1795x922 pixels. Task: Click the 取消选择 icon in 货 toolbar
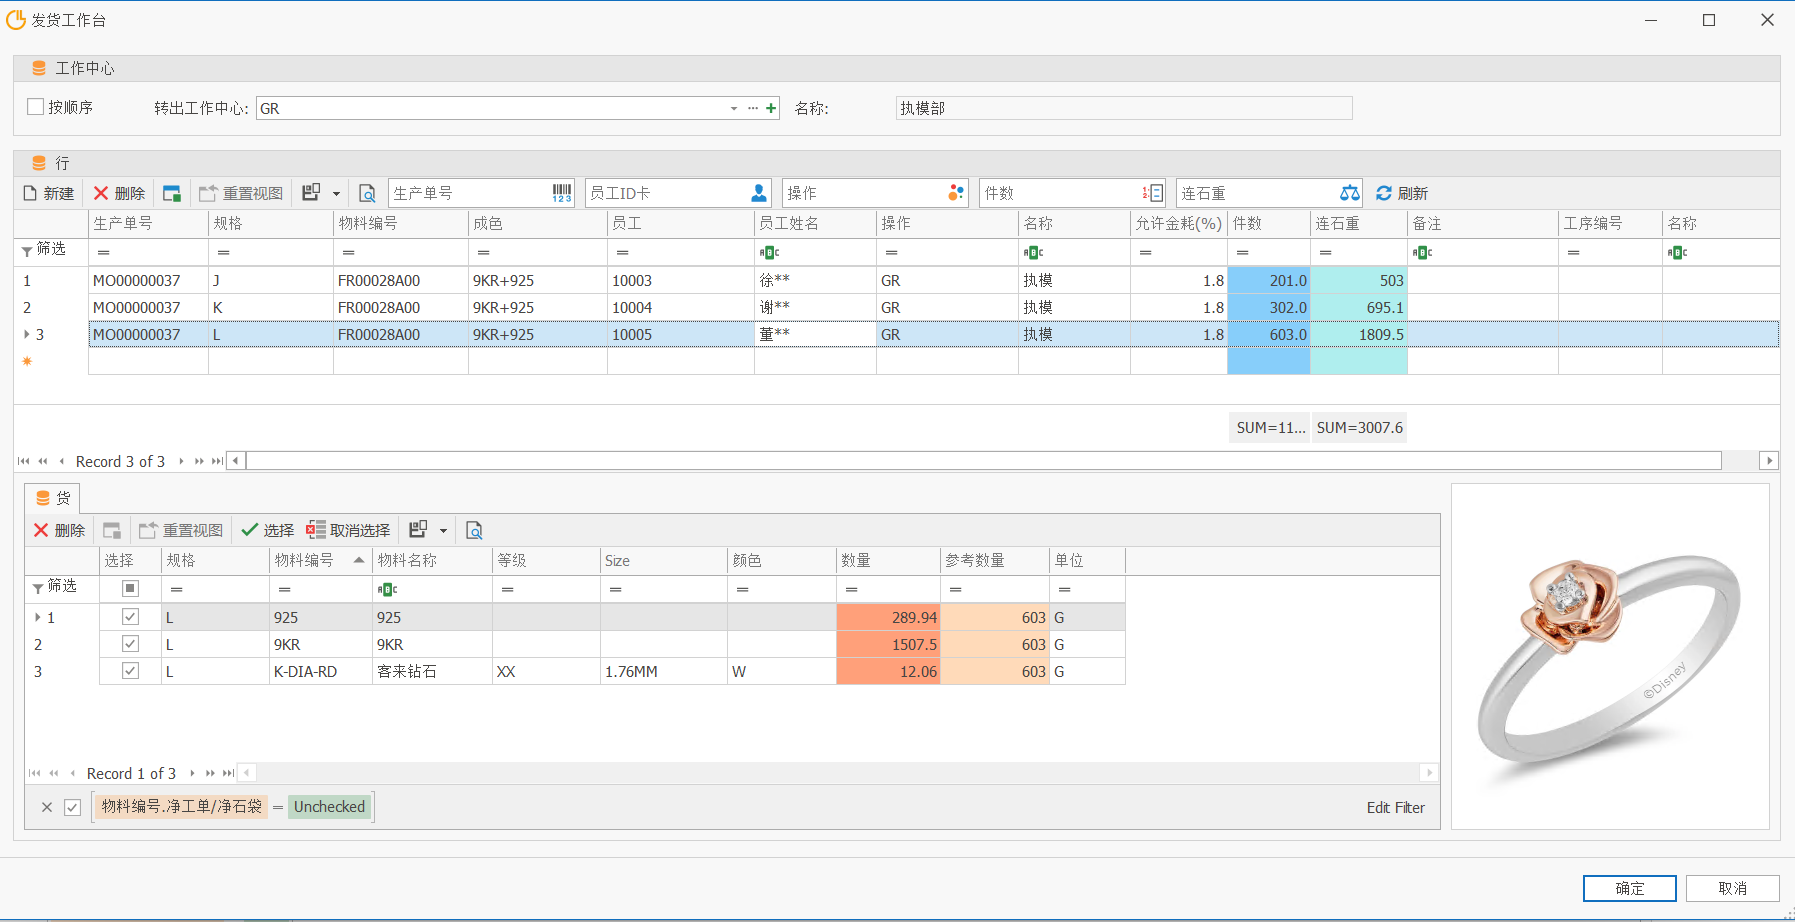tap(316, 530)
